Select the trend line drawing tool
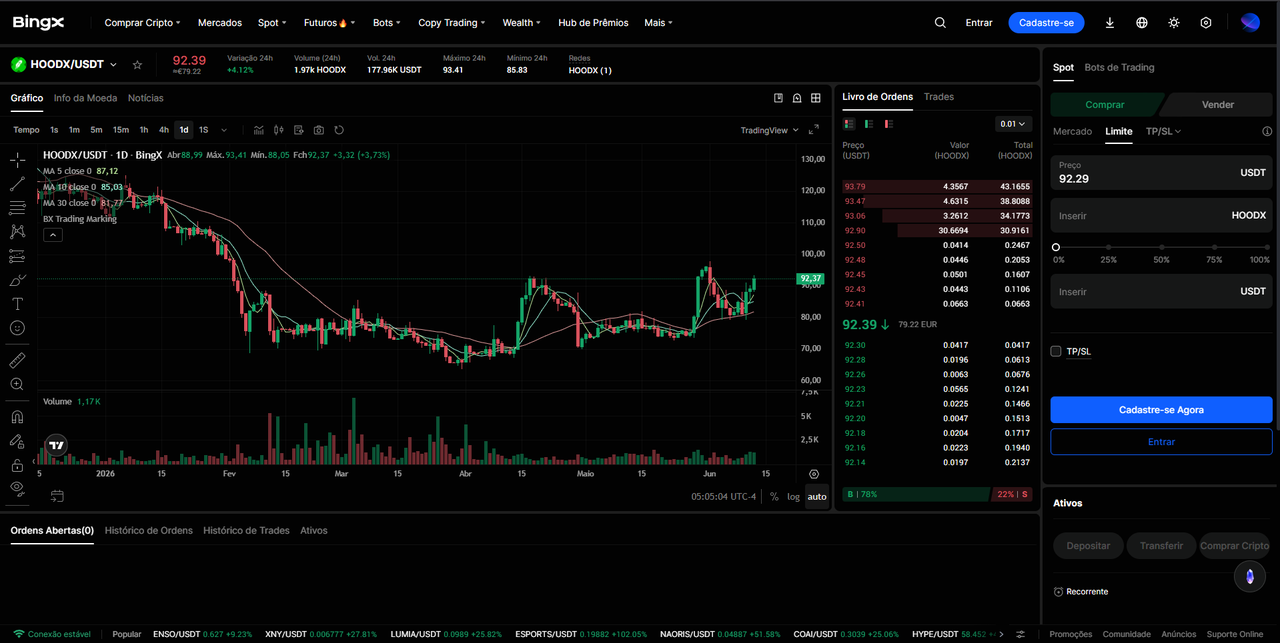1280x643 pixels. (x=17, y=184)
